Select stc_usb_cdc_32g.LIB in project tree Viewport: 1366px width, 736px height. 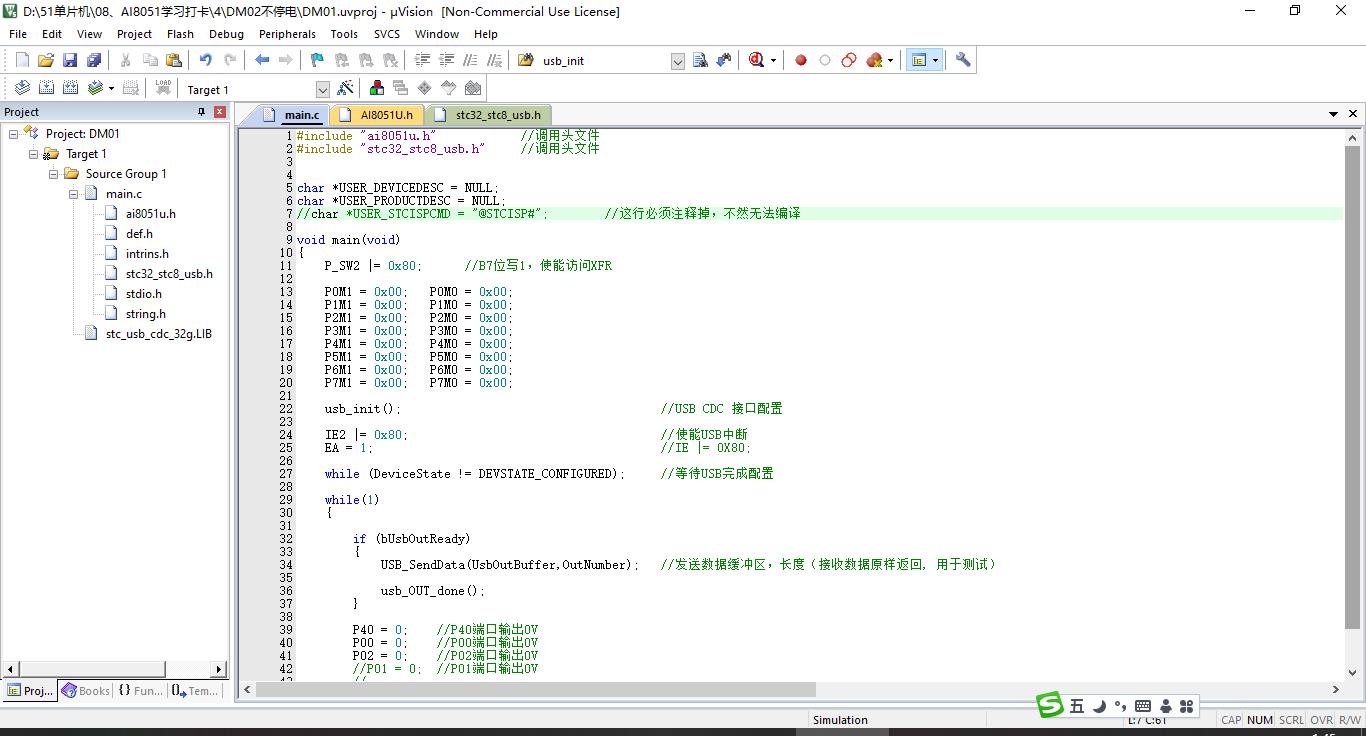pos(158,334)
